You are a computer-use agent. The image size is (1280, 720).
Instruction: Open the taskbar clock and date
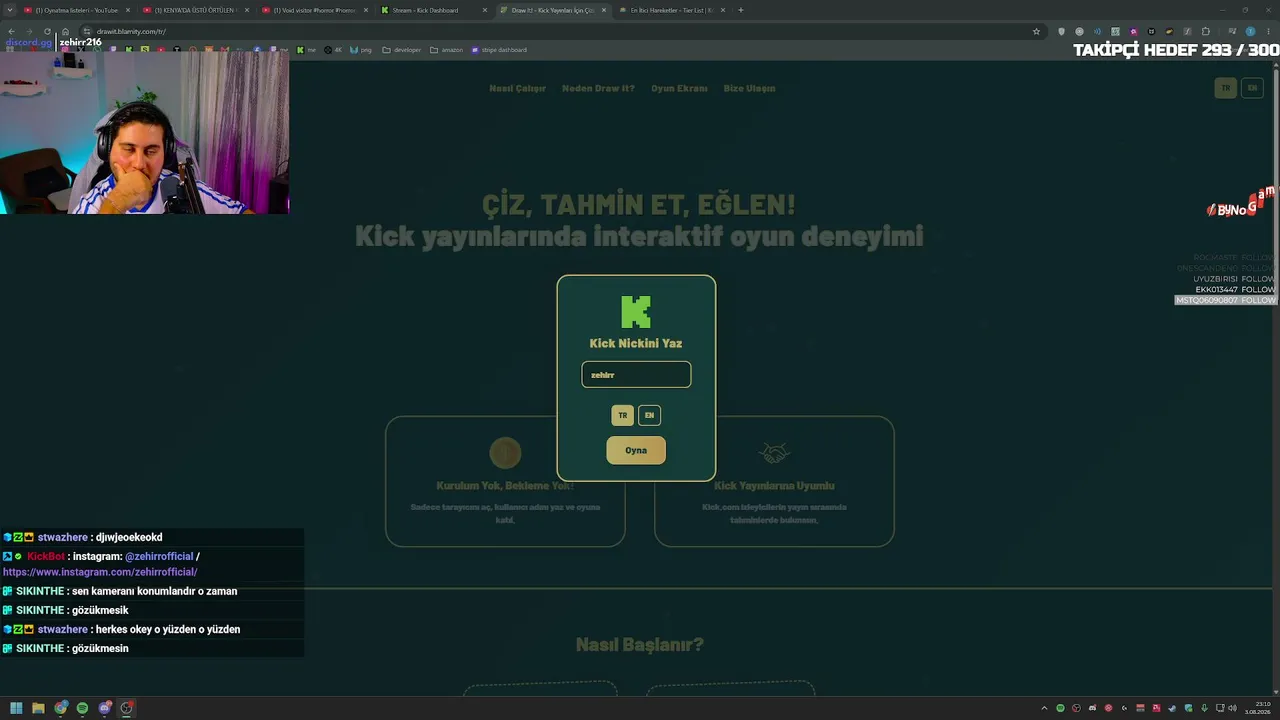1256,708
